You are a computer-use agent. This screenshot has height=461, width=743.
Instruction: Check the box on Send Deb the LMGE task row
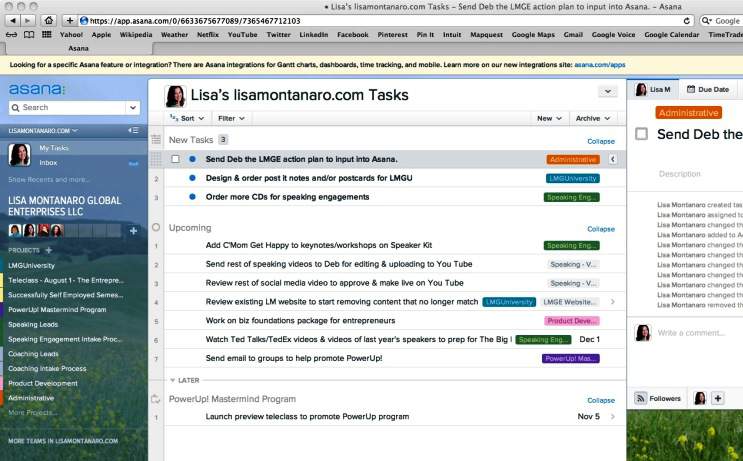click(175, 159)
